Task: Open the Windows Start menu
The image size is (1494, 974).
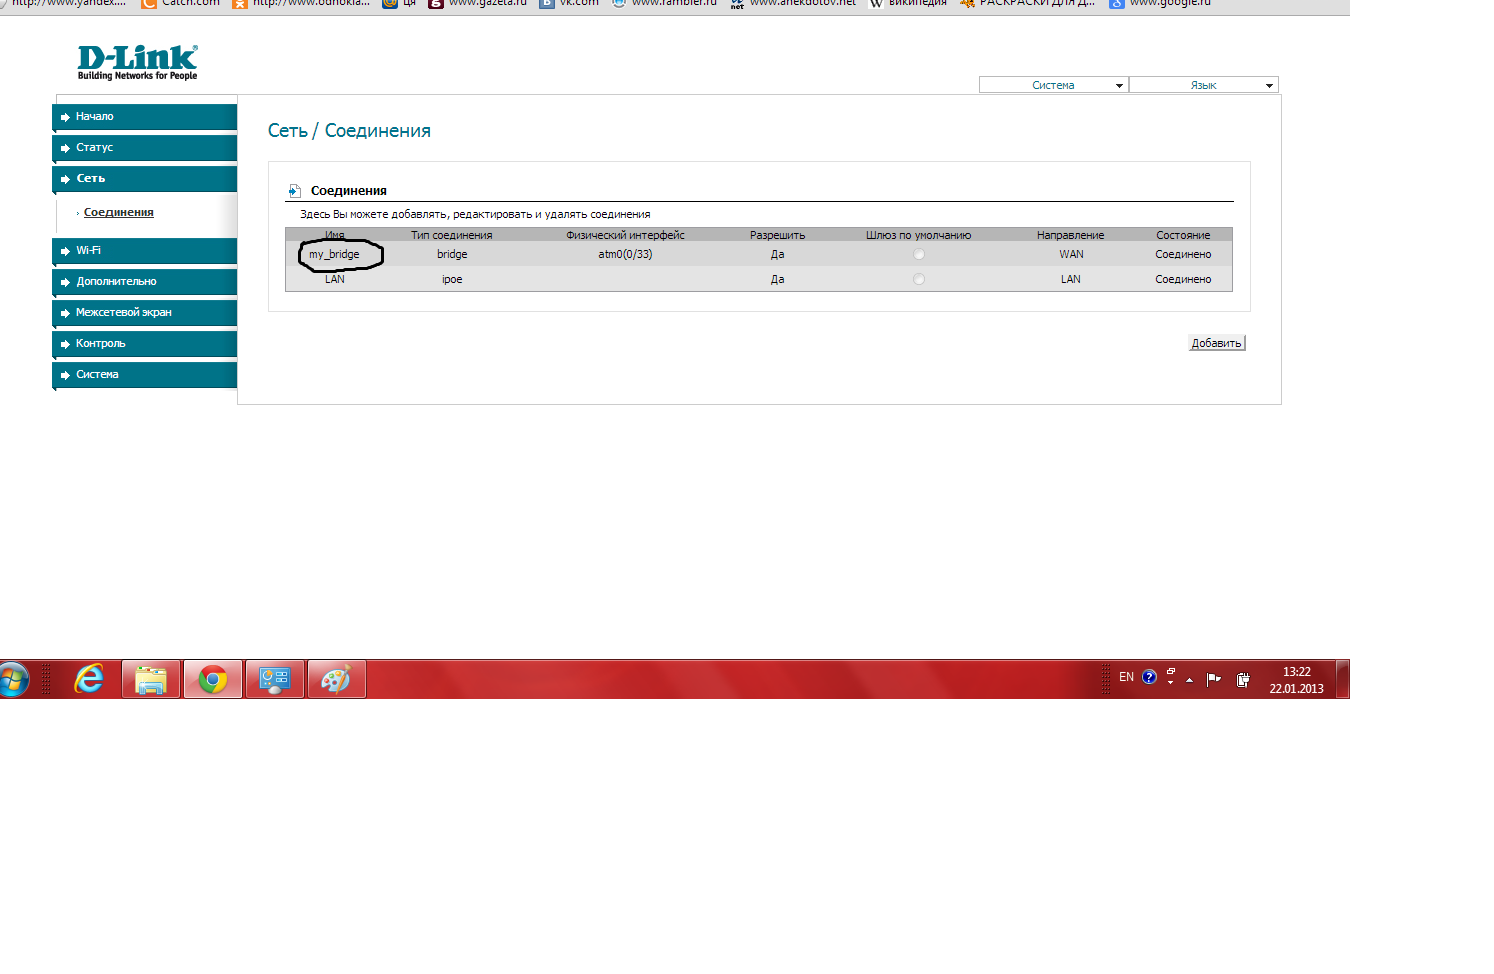Action: pos(14,680)
